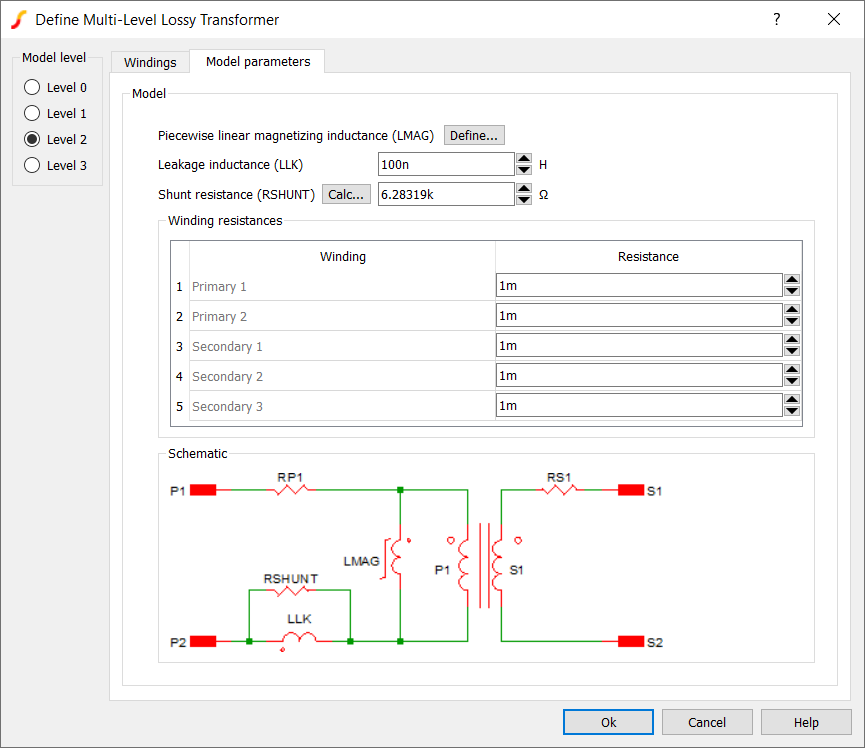Confirm the dialog with Ok

[x=608, y=722]
